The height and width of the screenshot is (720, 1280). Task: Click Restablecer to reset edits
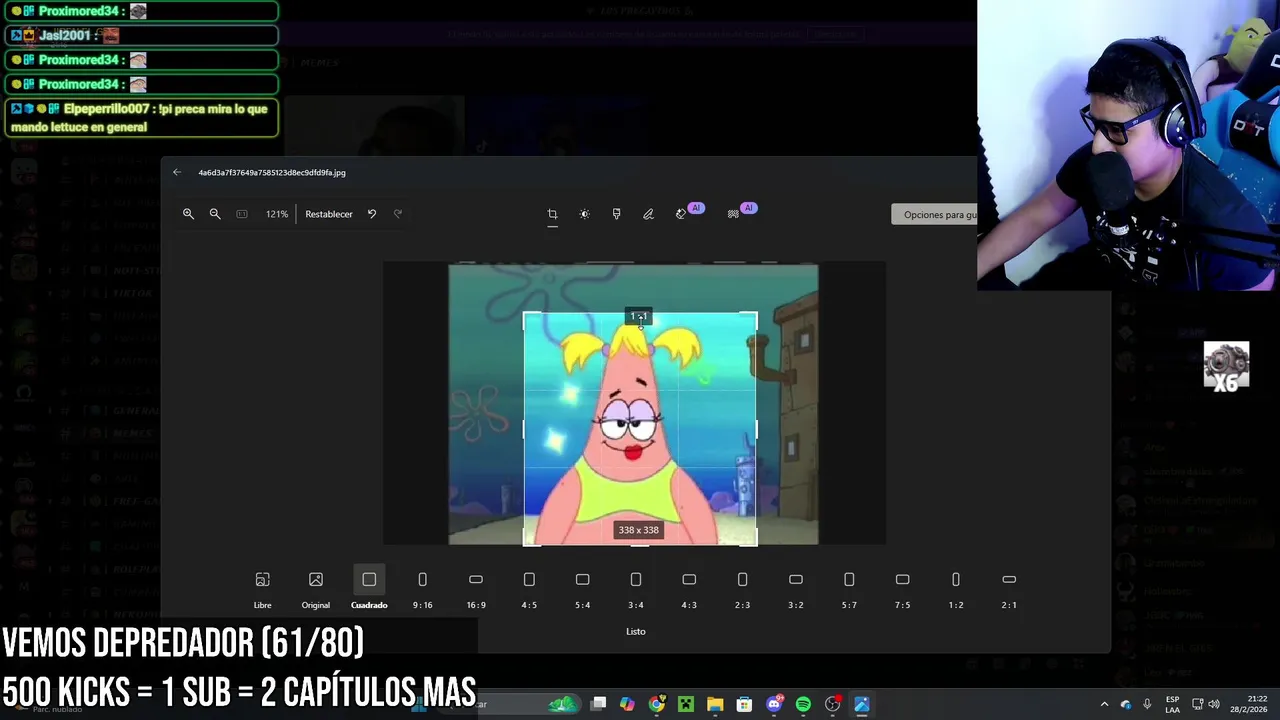(x=329, y=214)
